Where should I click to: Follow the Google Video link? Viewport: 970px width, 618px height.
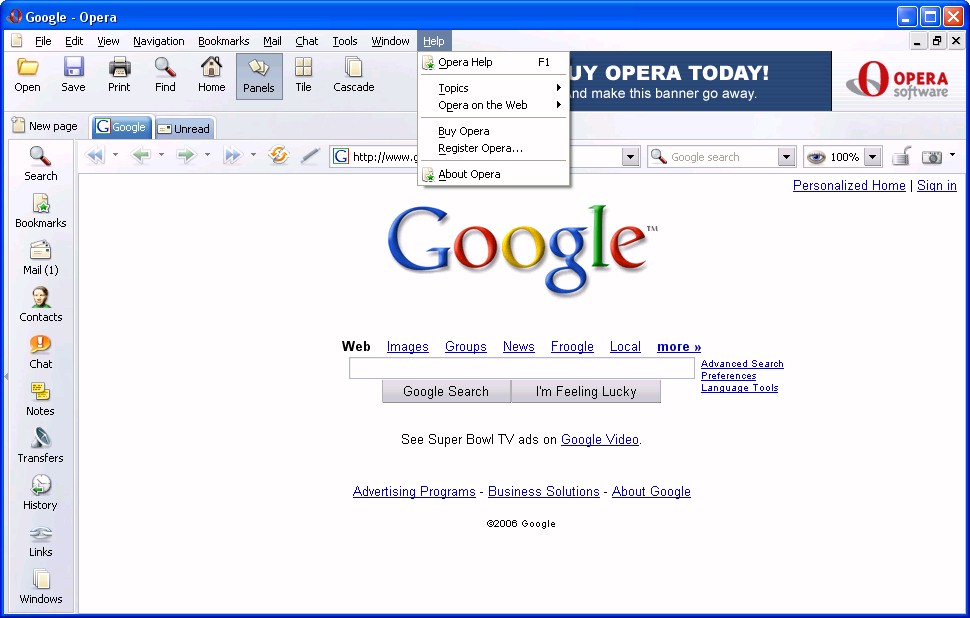point(599,439)
